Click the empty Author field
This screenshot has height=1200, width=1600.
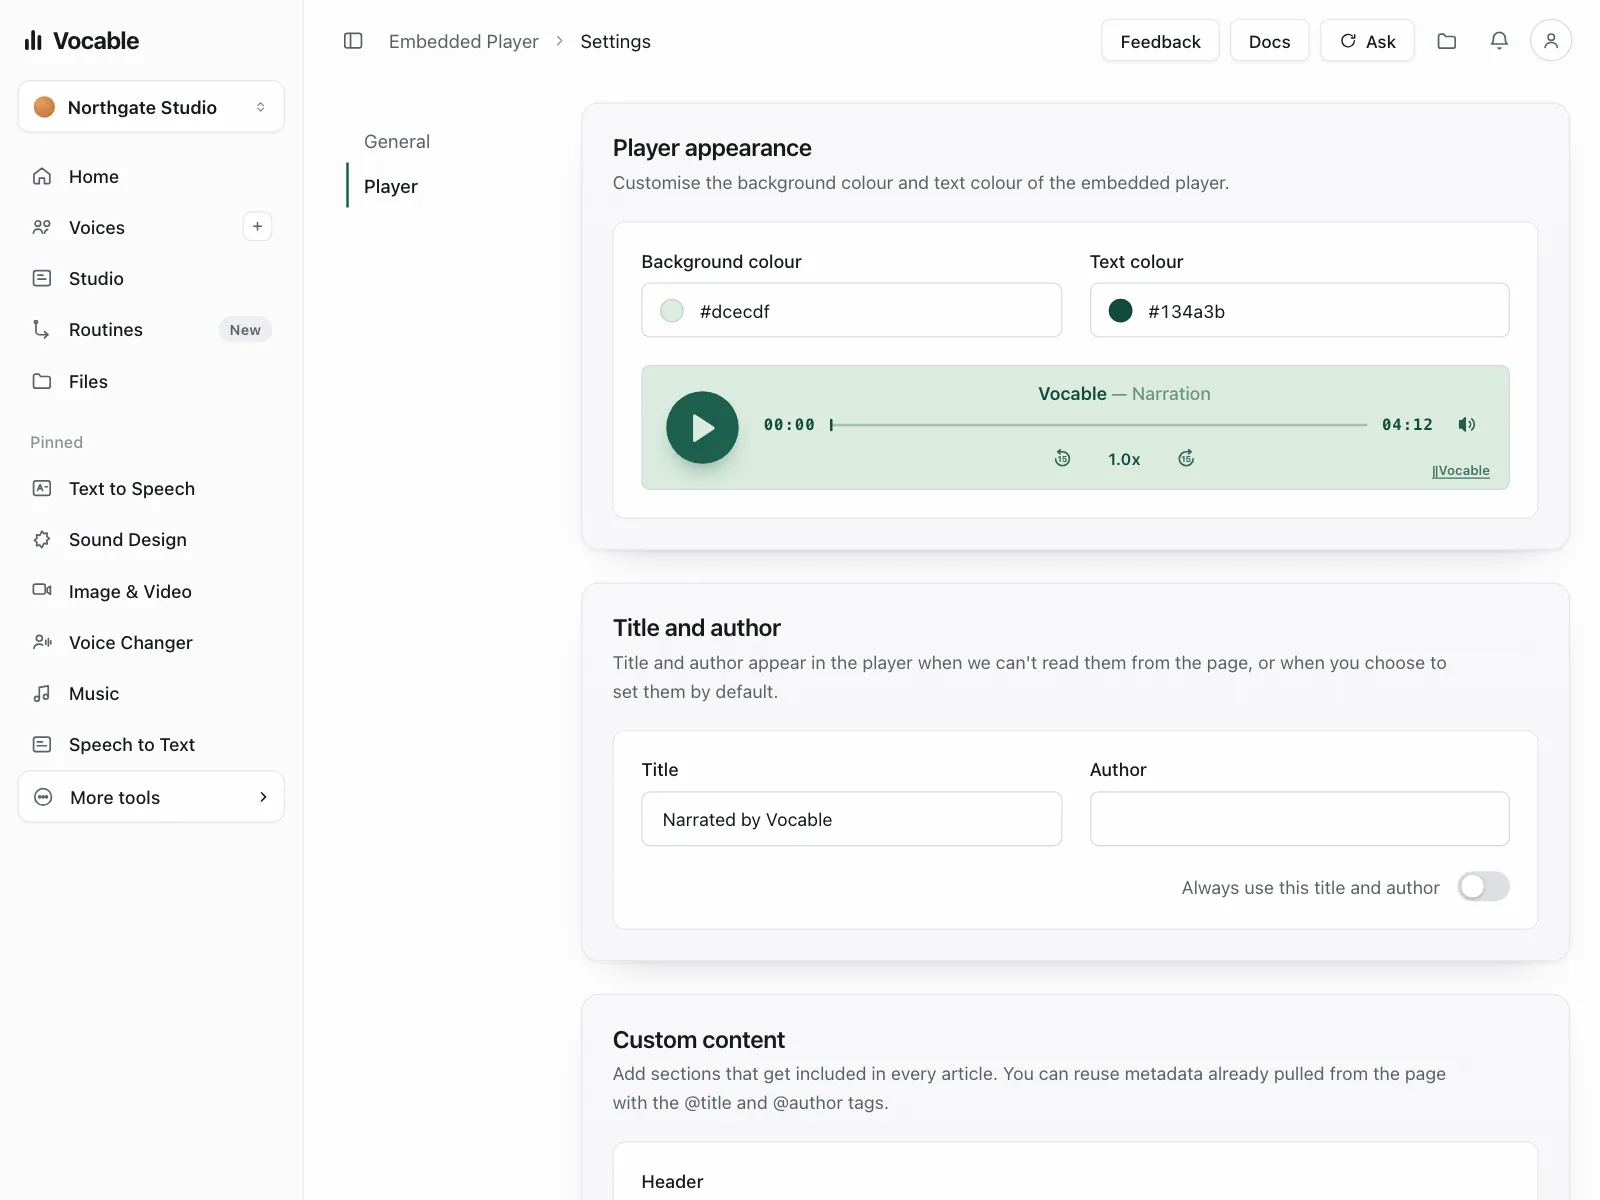(x=1299, y=820)
